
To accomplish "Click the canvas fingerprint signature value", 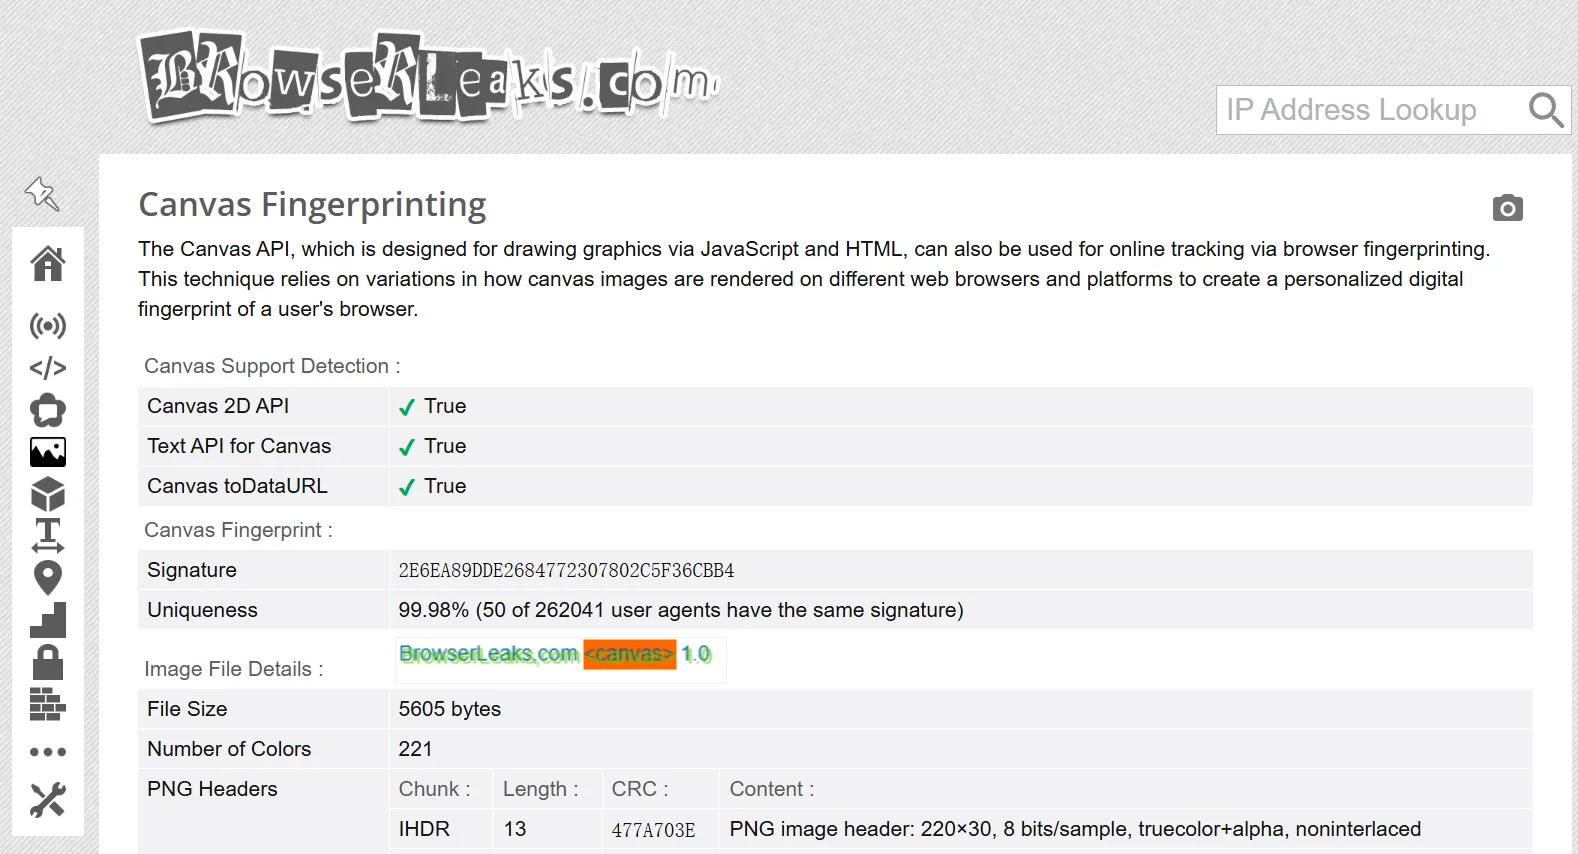I will (566, 570).
